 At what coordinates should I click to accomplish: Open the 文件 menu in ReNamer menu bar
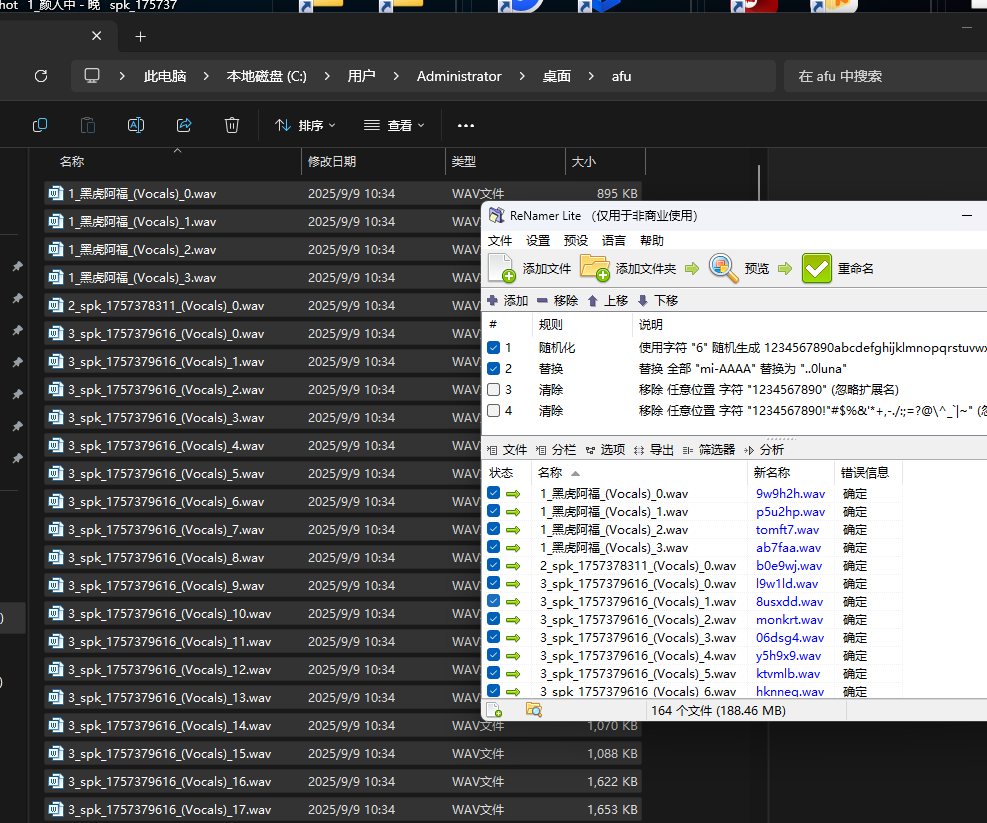coord(500,241)
